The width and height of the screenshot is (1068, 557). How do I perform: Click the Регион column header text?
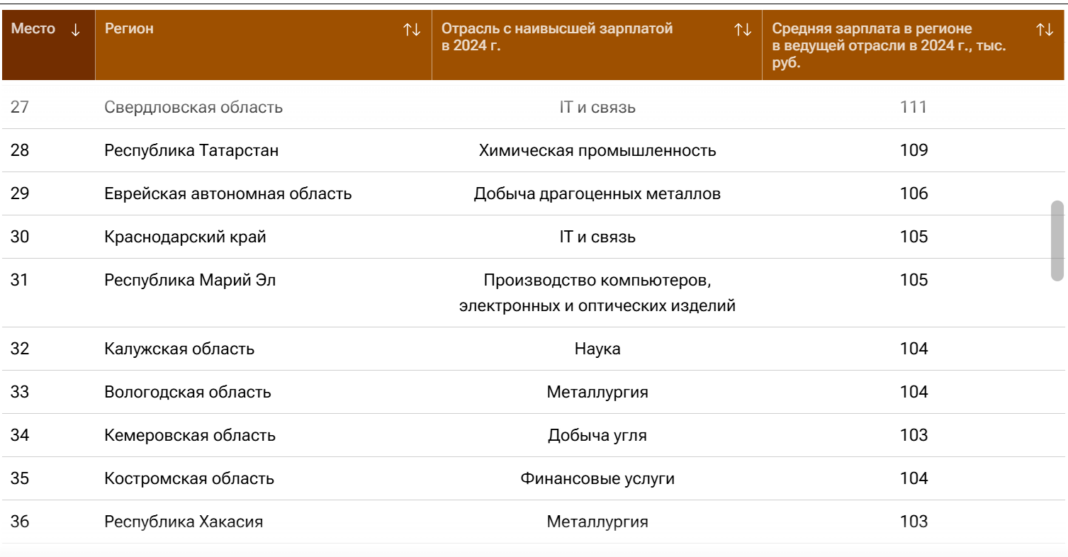click(x=129, y=29)
